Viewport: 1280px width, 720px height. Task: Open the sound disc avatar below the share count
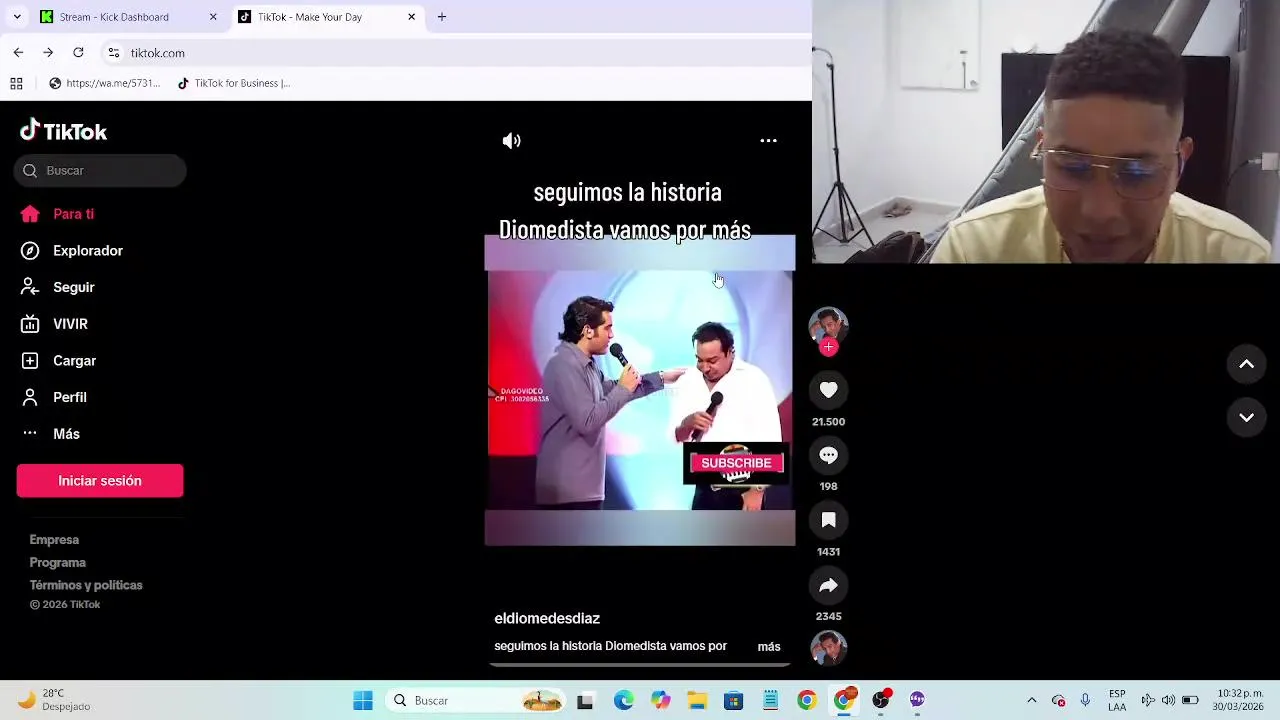pyautogui.click(x=828, y=648)
